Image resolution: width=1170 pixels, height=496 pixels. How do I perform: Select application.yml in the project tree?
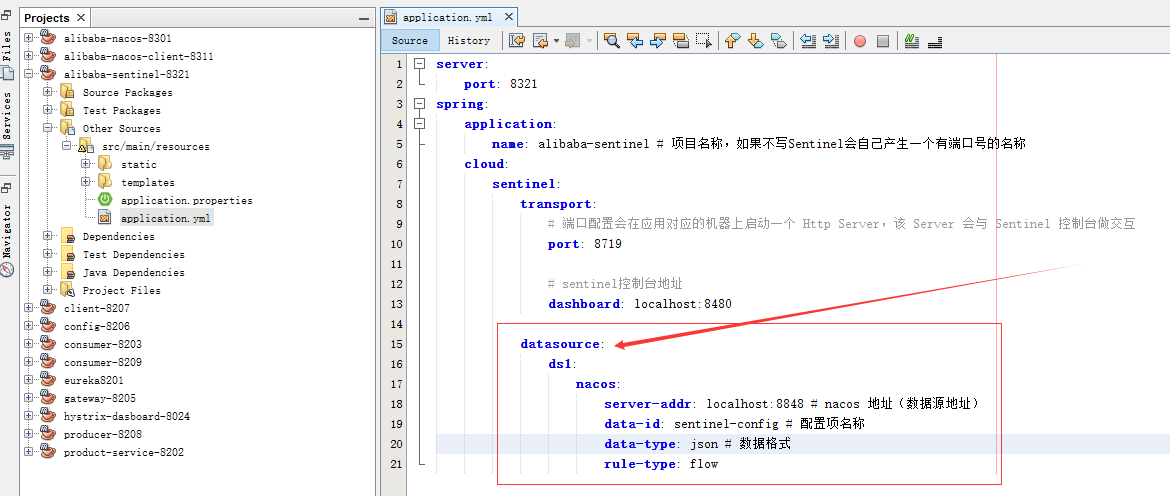166,219
